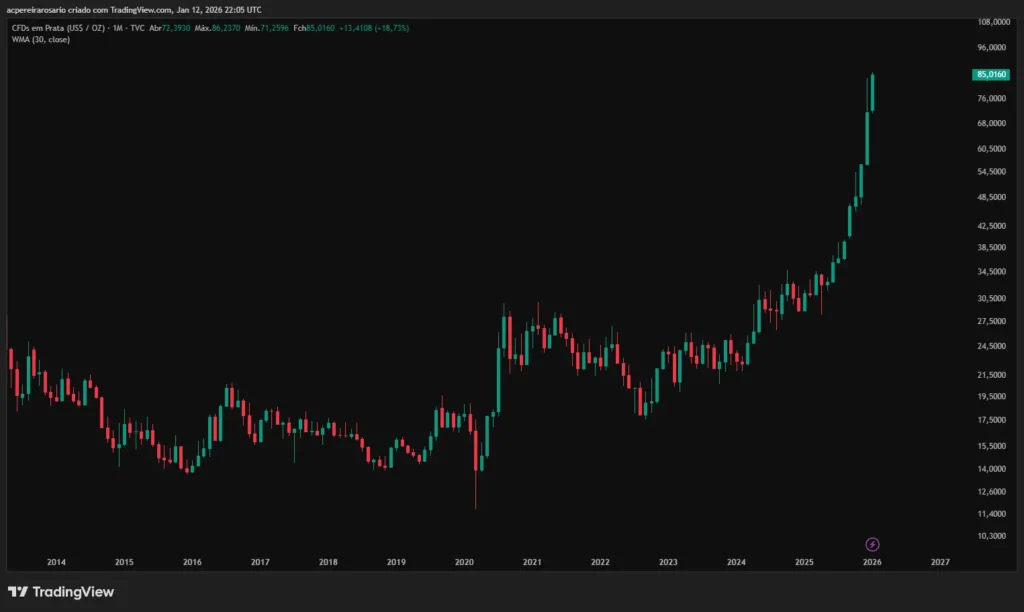Click the TradingView logo at bottom left
The height and width of the screenshot is (612, 1024).
(x=61, y=592)
